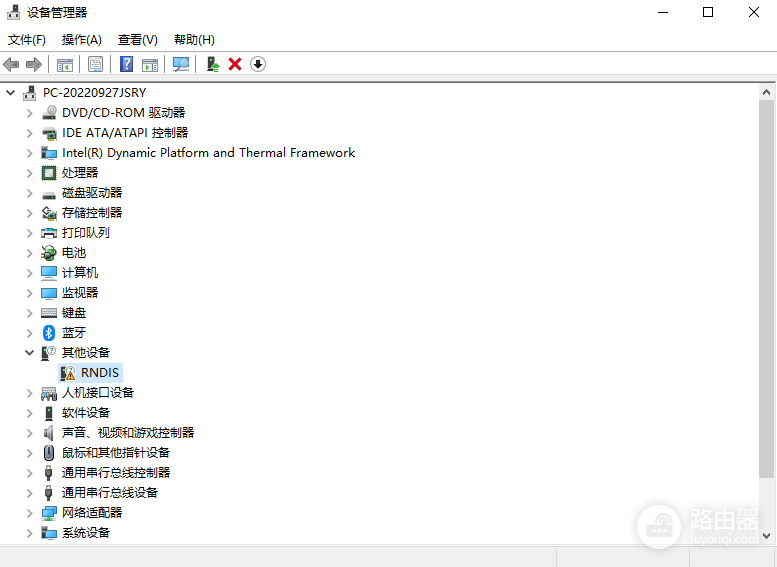Select the 声音、视频和游戏控制器 item

128,433
